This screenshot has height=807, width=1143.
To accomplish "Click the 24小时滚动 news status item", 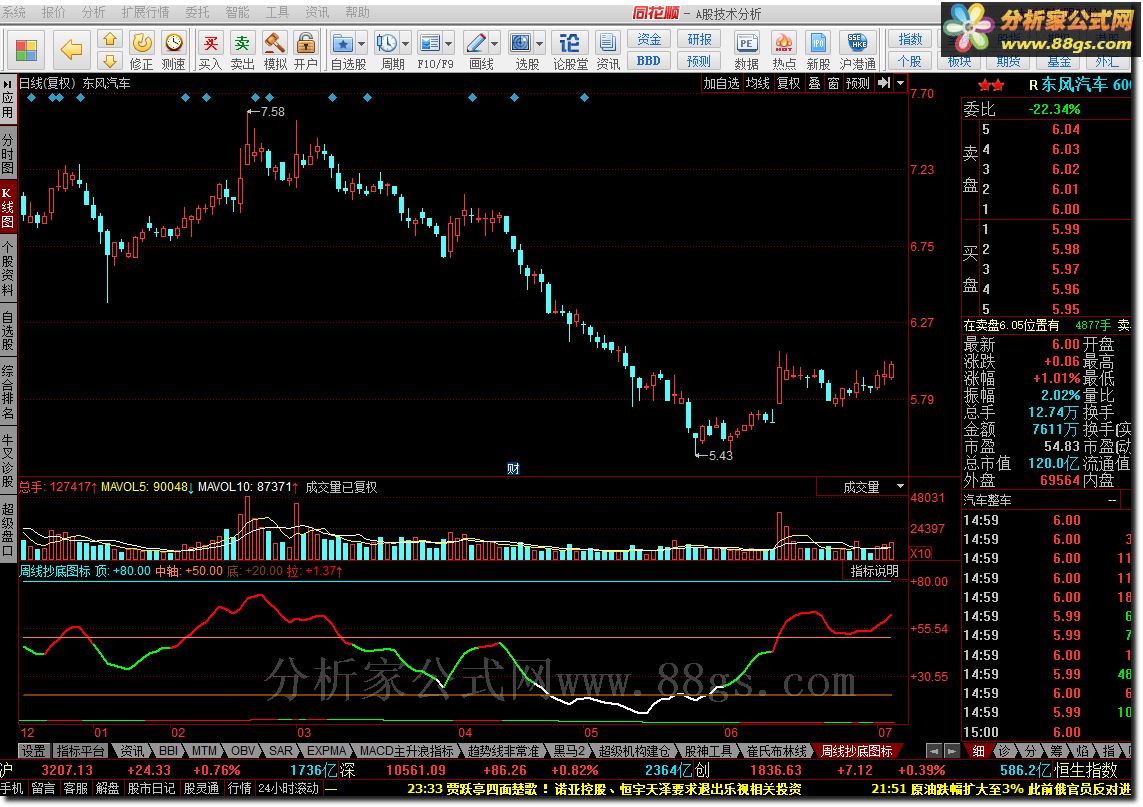I will [289, 788].
